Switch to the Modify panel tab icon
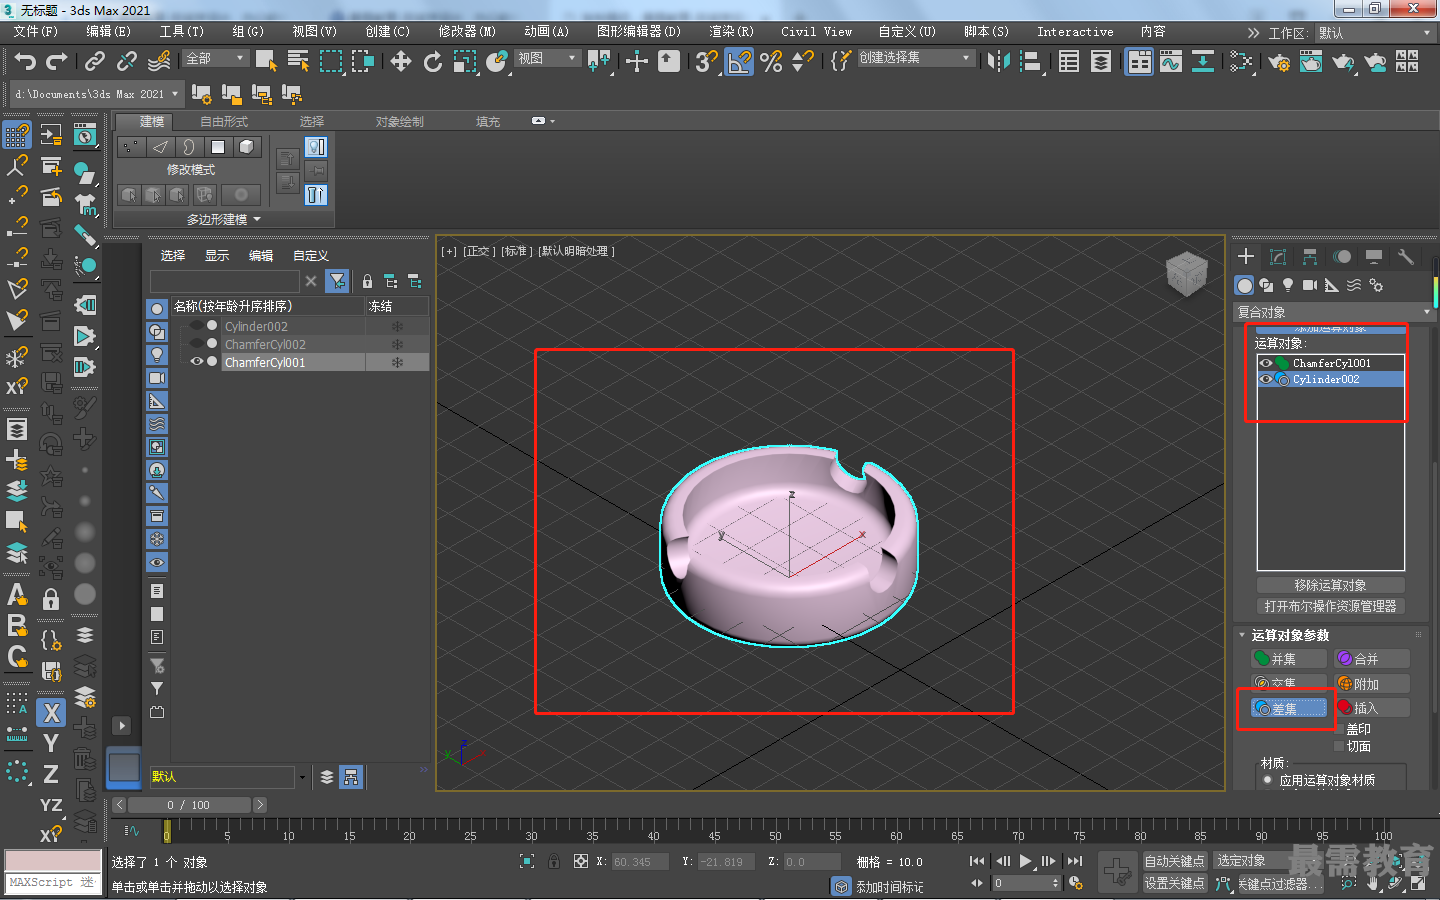This screenshot has width=1440, height=900. (1278, 257)
